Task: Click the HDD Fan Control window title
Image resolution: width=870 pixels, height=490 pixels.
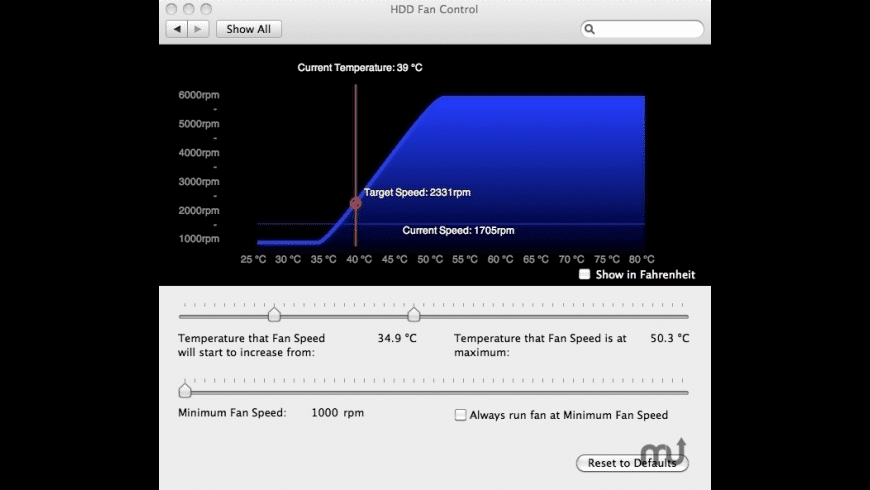Action: tap(434, 9)
